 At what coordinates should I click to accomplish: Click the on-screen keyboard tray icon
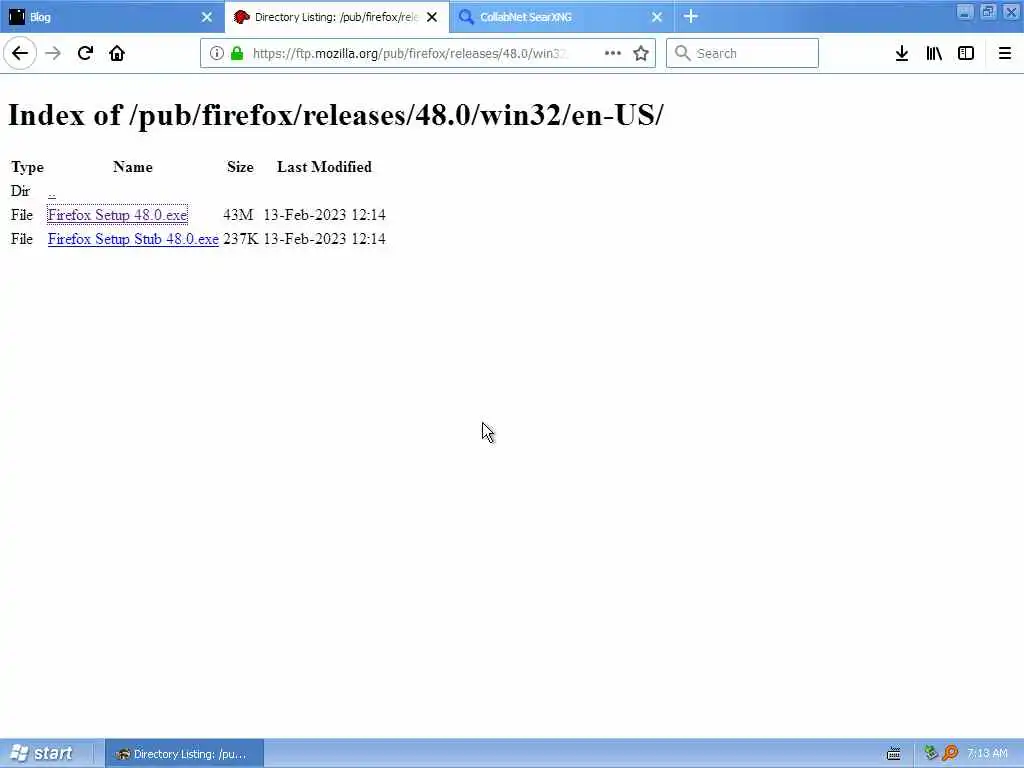pos(893,754)
